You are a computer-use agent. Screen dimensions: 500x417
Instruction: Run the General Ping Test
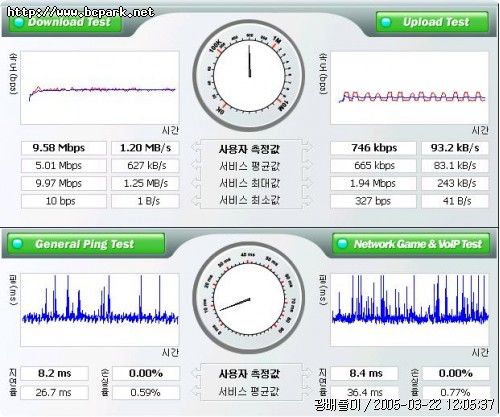[x=86, y=244]
